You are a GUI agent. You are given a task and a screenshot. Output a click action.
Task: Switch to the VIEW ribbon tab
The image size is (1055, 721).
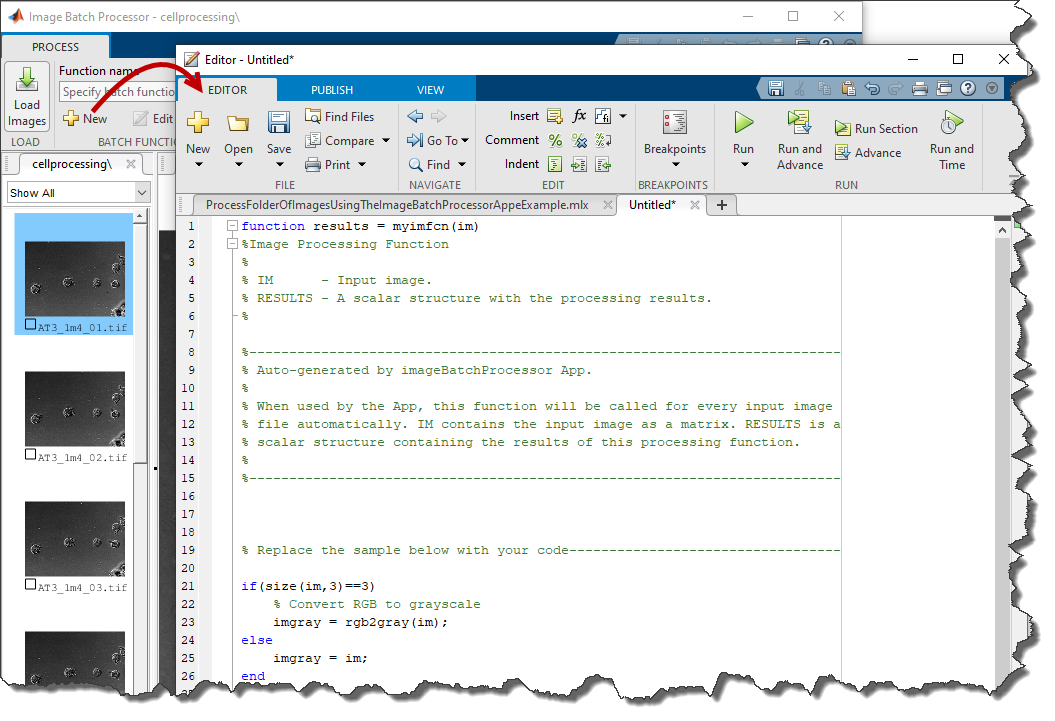(x=431, y=90)
